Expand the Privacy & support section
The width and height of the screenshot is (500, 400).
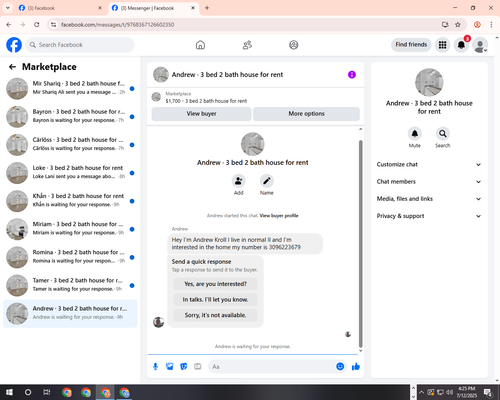tap(429, 216)
